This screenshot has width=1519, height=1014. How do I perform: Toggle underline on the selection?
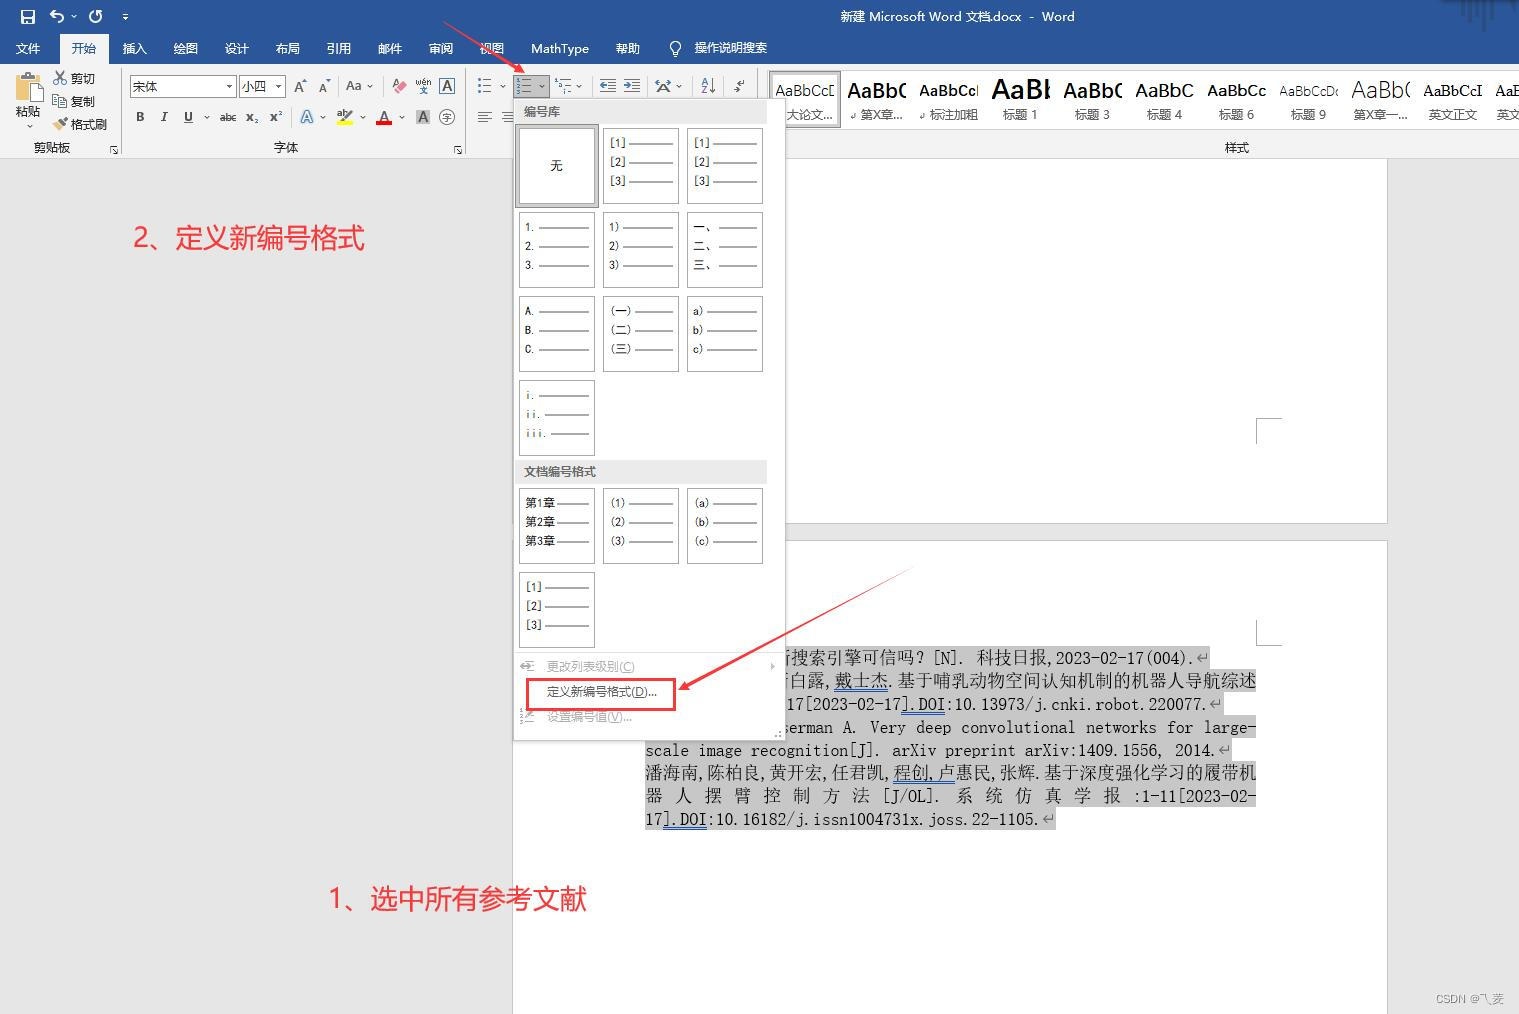coord(188,117)
